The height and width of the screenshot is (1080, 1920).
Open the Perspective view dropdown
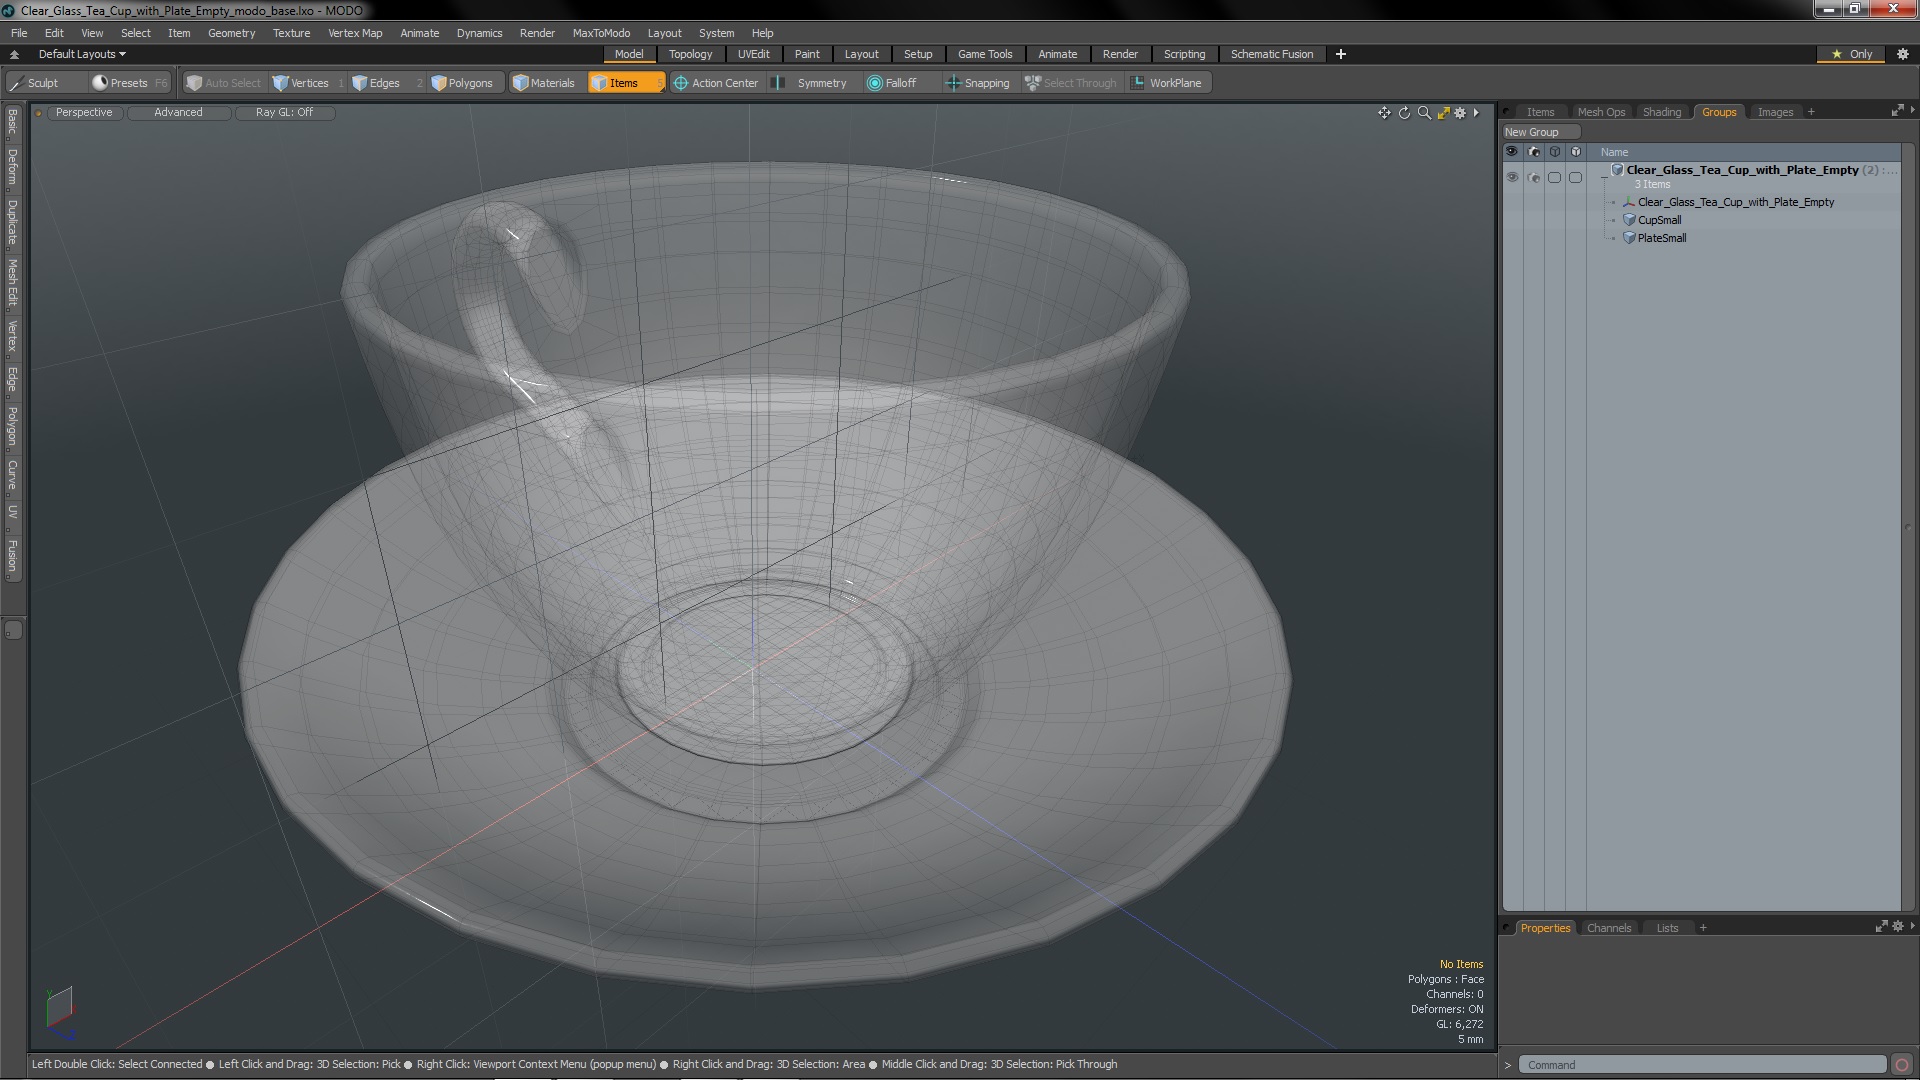point(84,112)
